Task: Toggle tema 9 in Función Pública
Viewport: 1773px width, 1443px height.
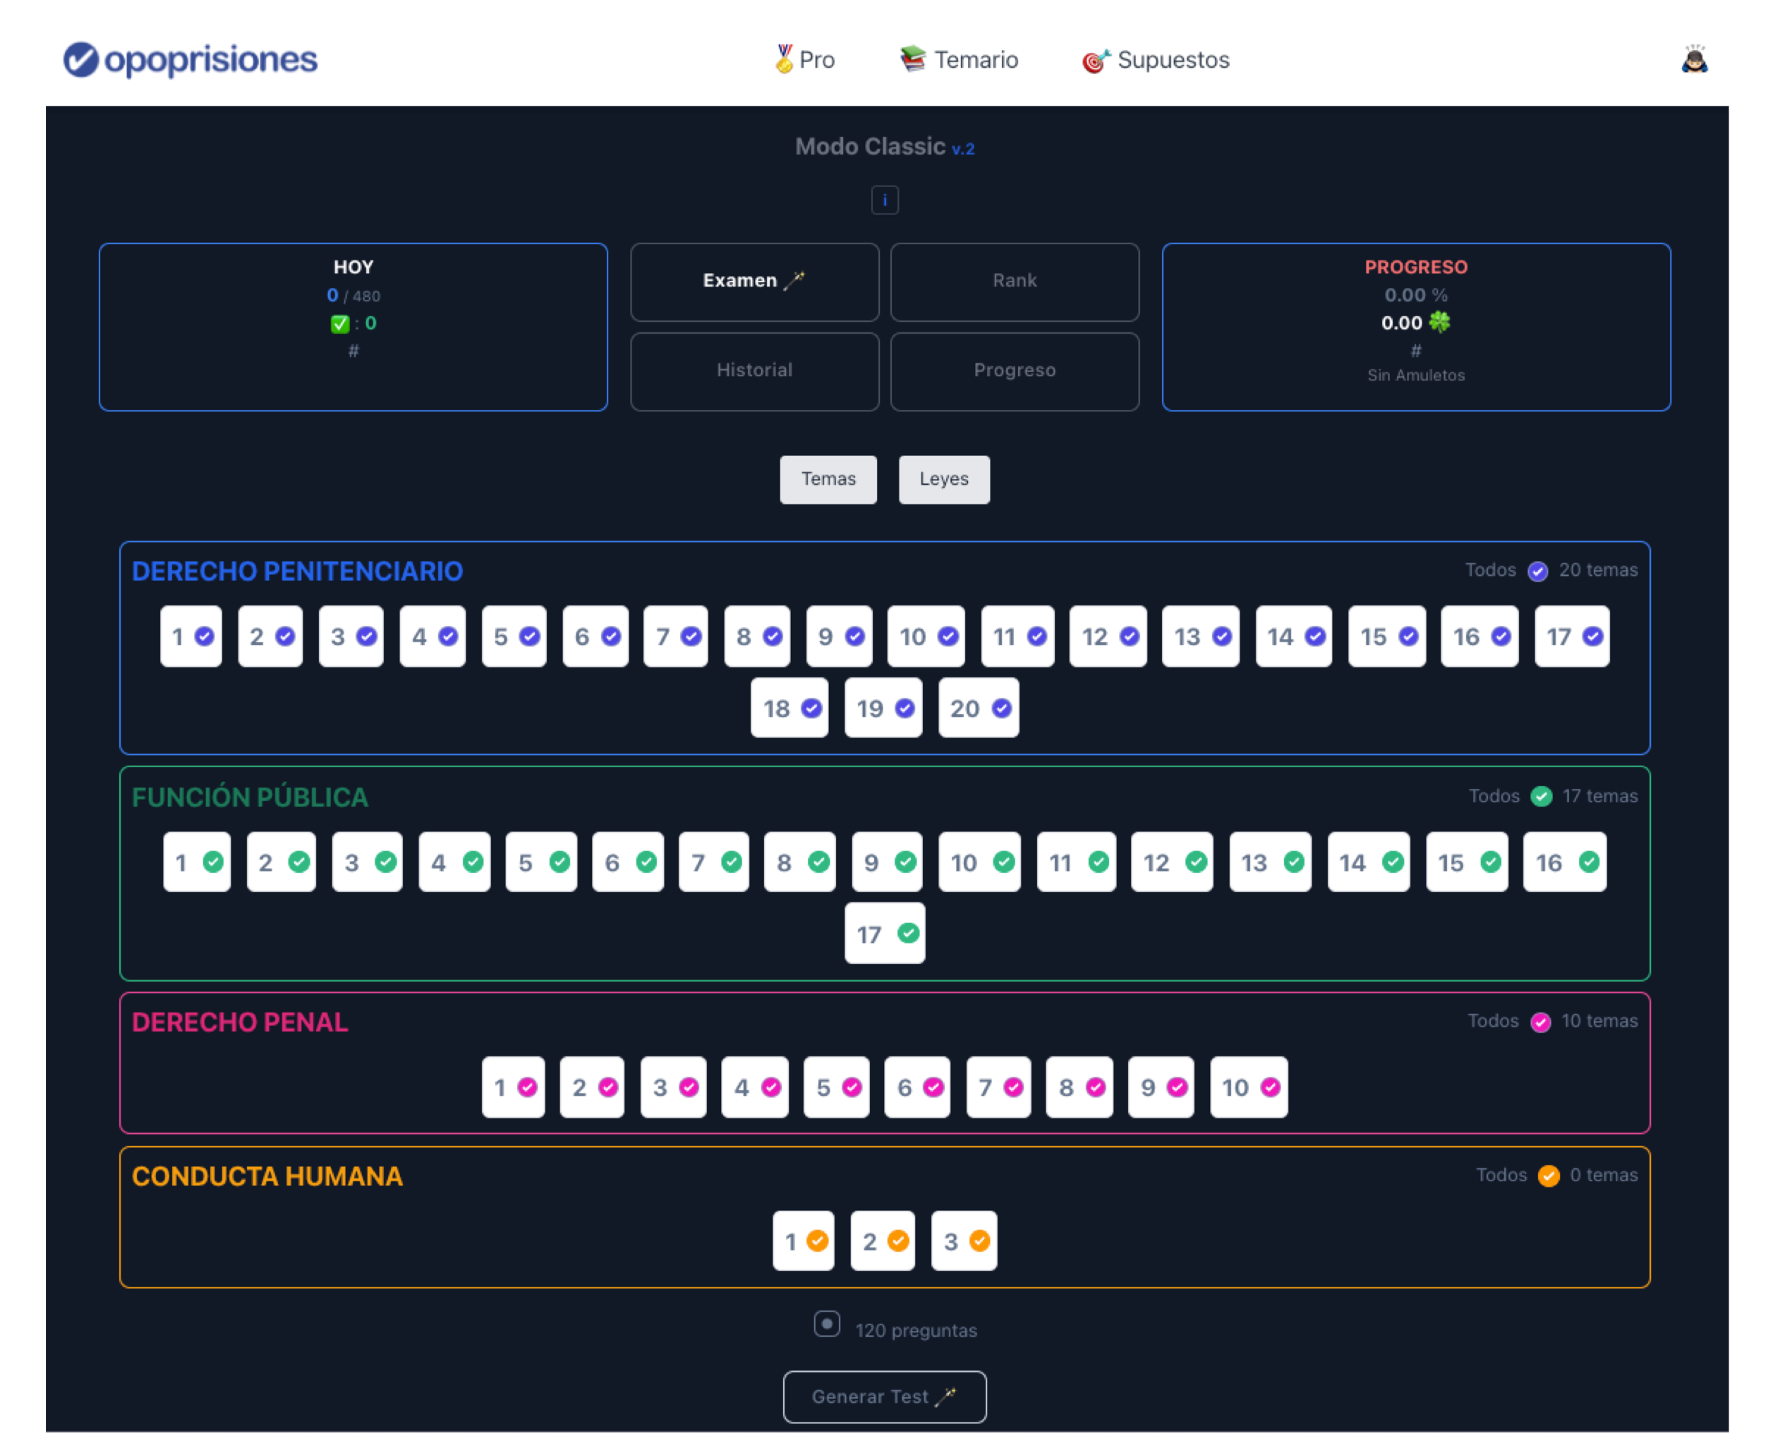Action: click(887, 862)
